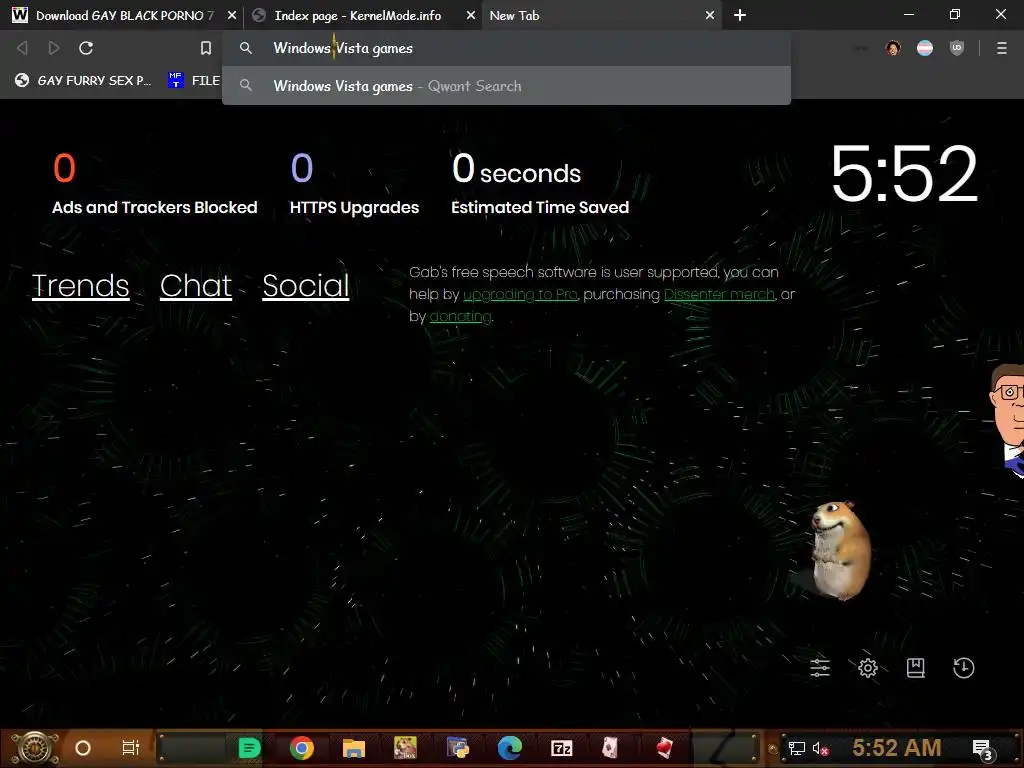
Task: Open the Social link
Action: click(306, 285)
